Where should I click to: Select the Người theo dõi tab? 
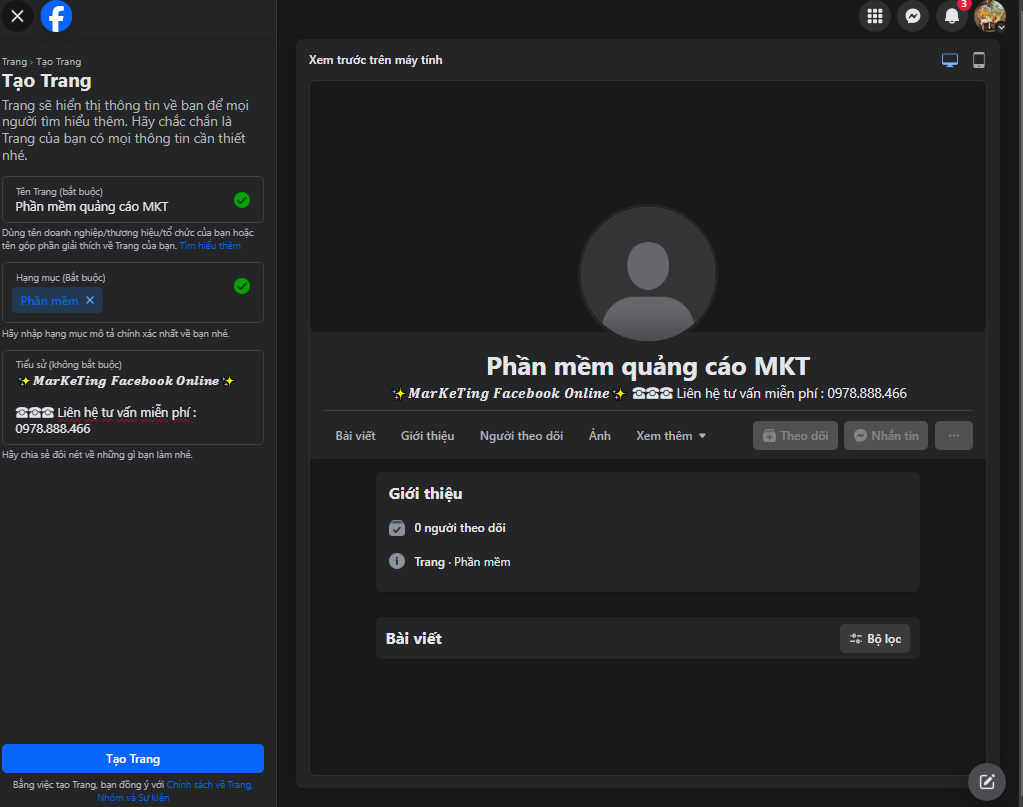521,436
